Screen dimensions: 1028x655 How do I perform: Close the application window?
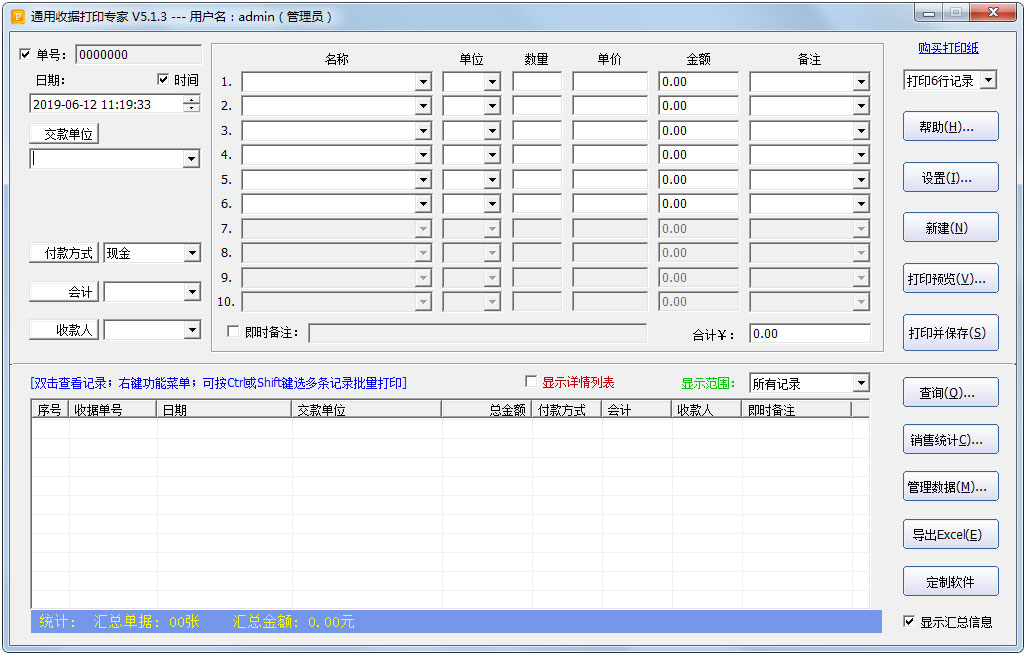click(x=993, y=12)
